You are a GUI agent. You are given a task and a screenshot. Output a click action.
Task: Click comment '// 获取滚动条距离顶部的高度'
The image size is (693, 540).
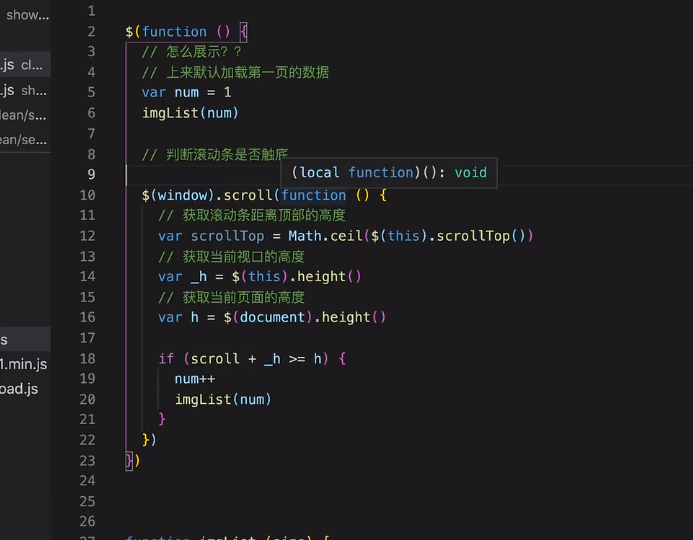pyautogui.click(x=252, y=215)
